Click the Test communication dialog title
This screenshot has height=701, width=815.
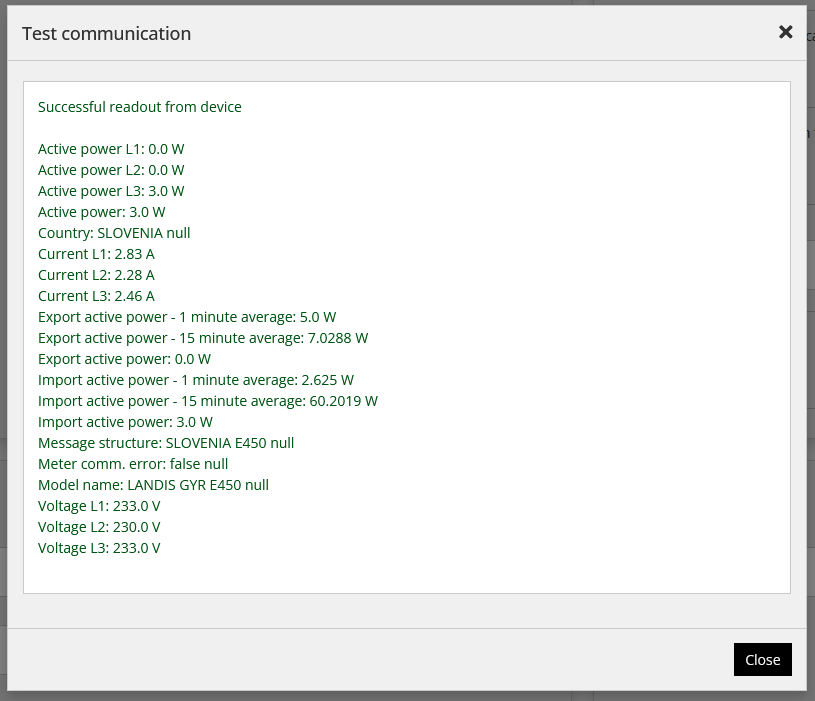pos(107,34)
